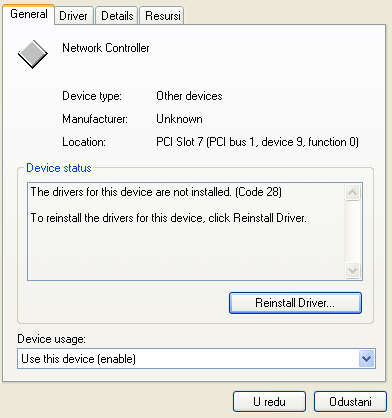Image resolution: width=392 pixels, height=418 pixels.
Task: Cancel the dialog with Odustani
Action: pos(350,402)
